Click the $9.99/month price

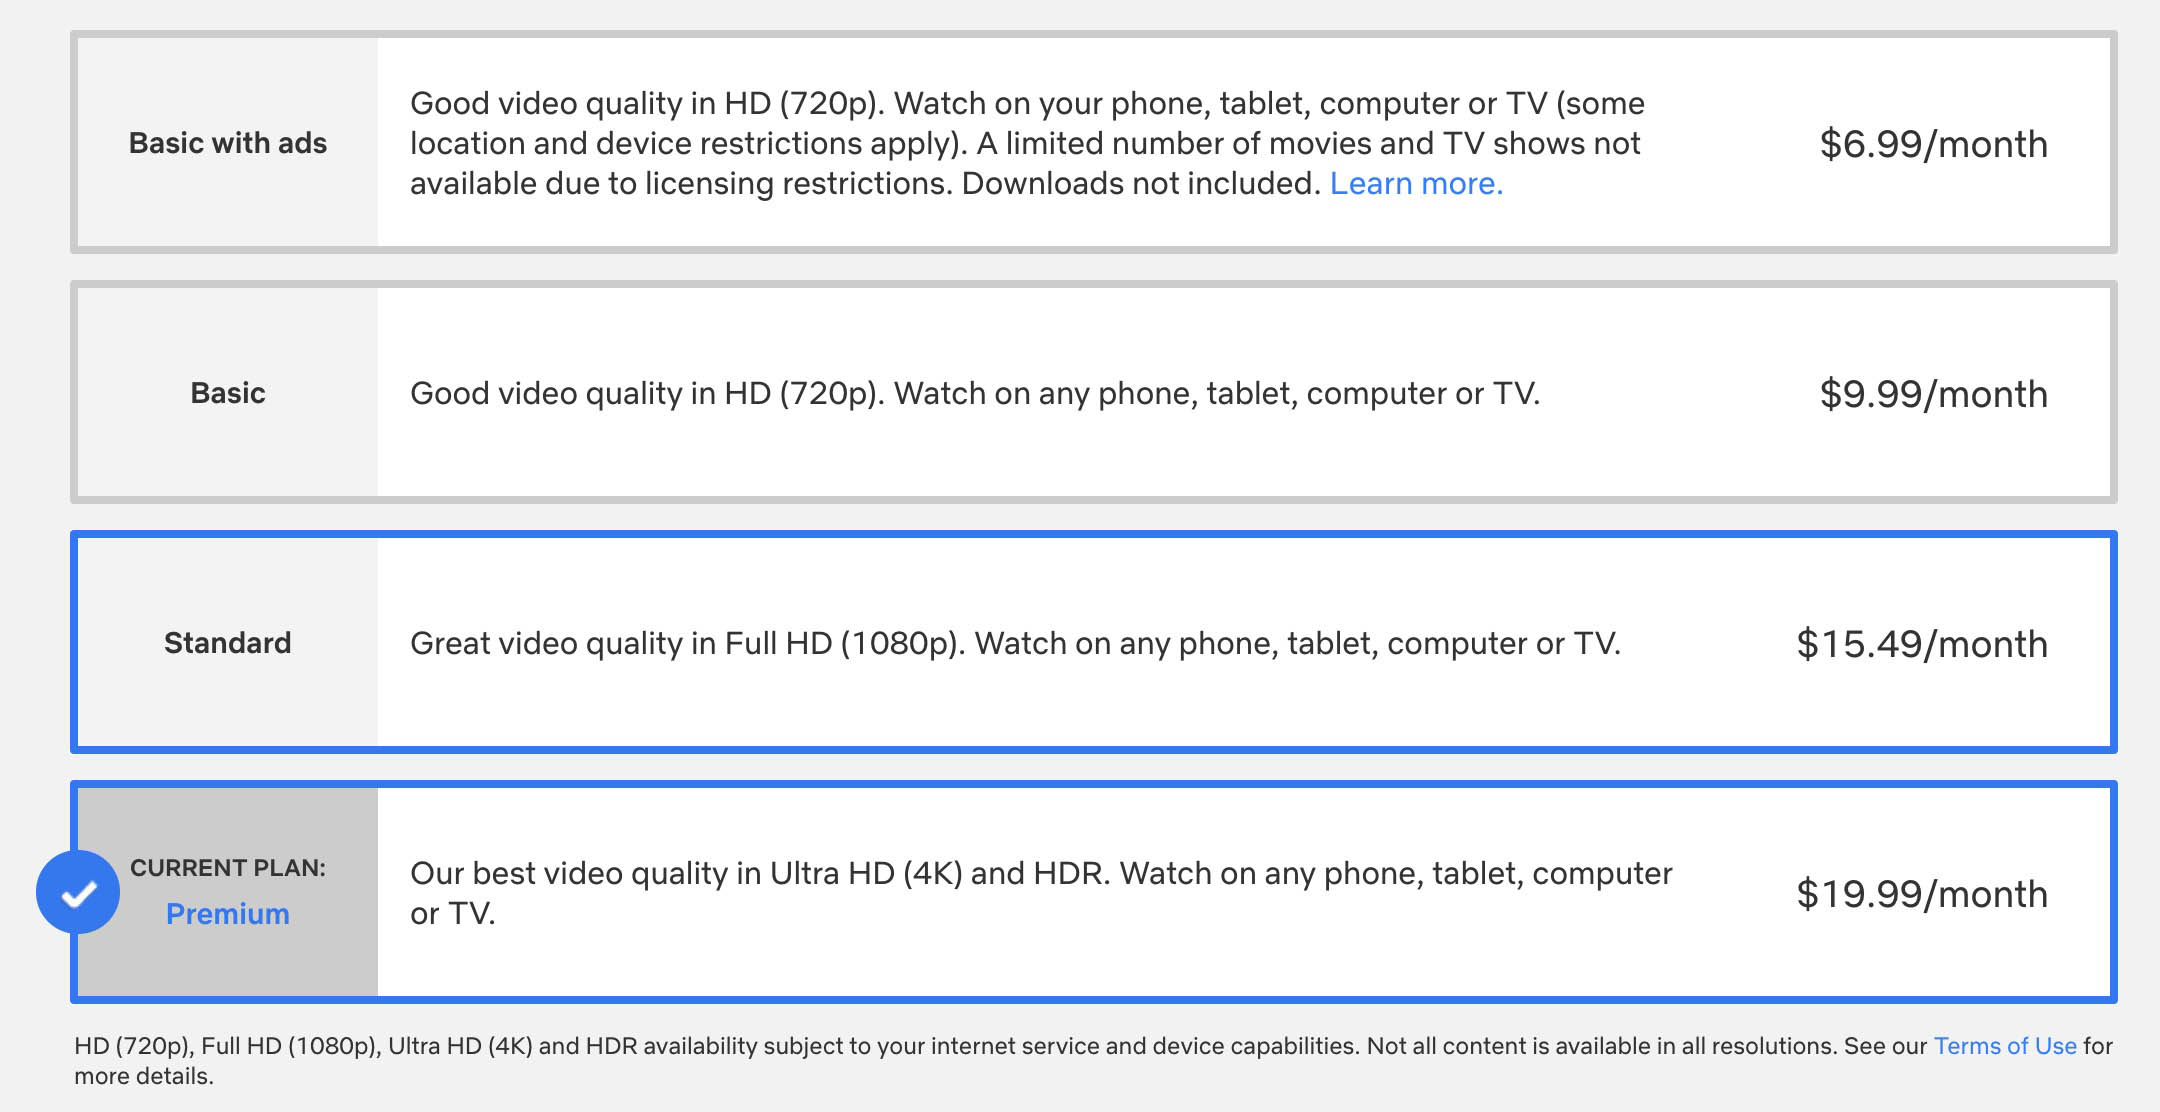point(1933,394)
